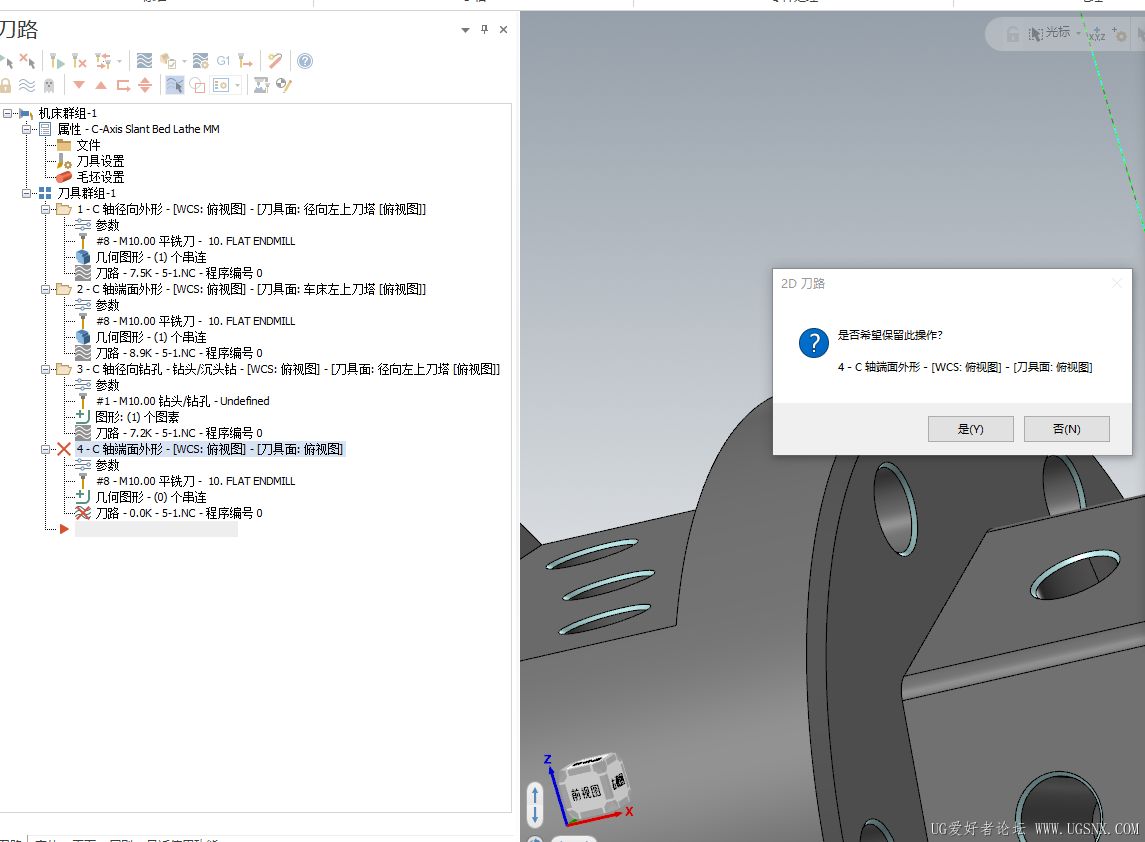
Task: Select #1 M10.00 钻头/钻孔 Undefined tool
Action: pos(183,402)
